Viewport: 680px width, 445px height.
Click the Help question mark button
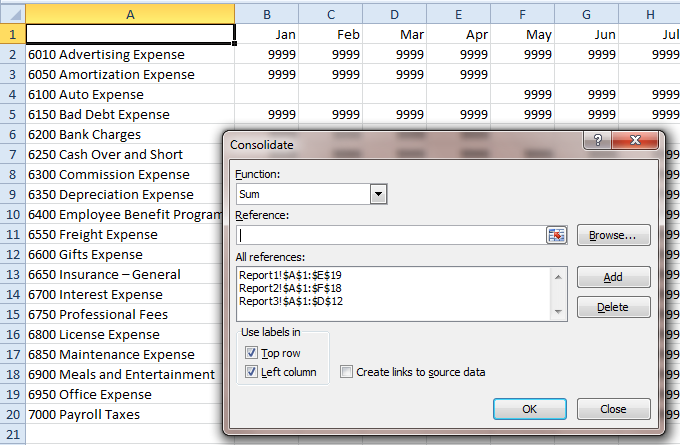(597, 143)
